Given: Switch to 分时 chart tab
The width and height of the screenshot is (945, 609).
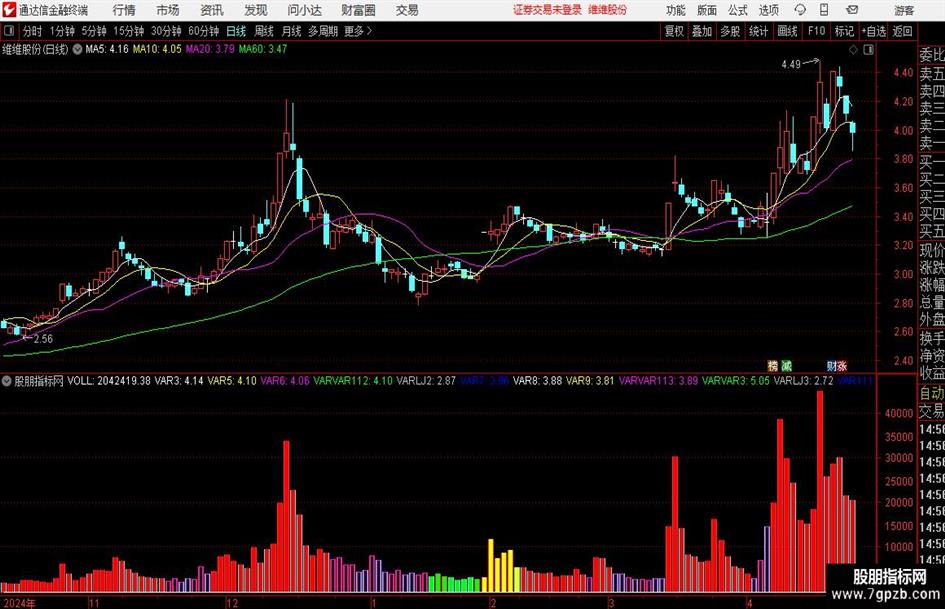Looking at the screenshot, I should 33,31.
